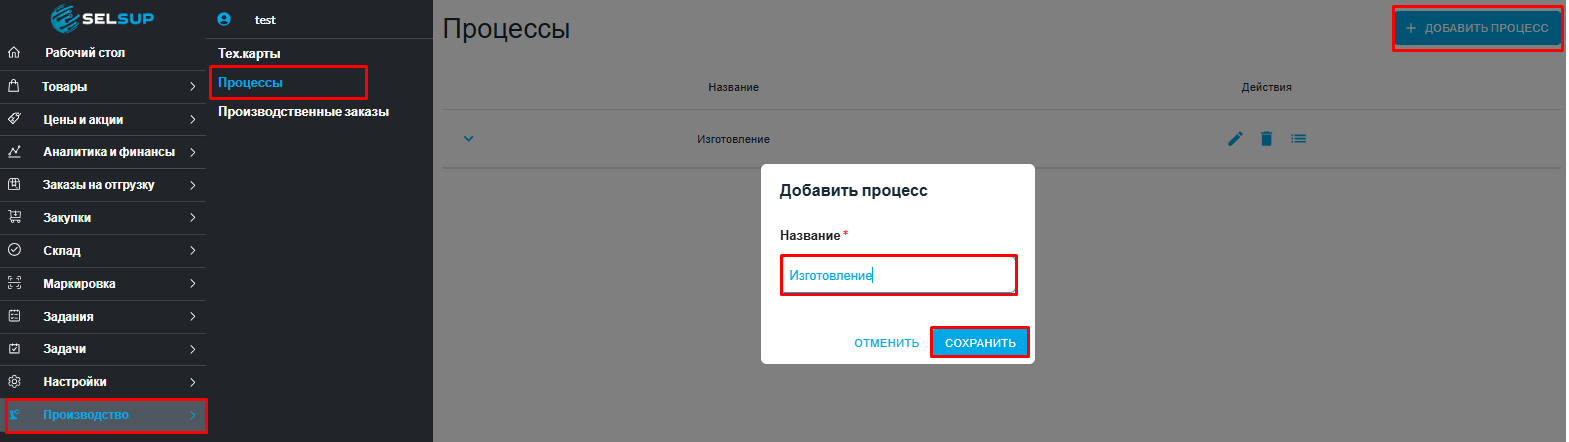Screen dimensions: 1569x442
Task: Click the SelSup logo
Action: 103,18
